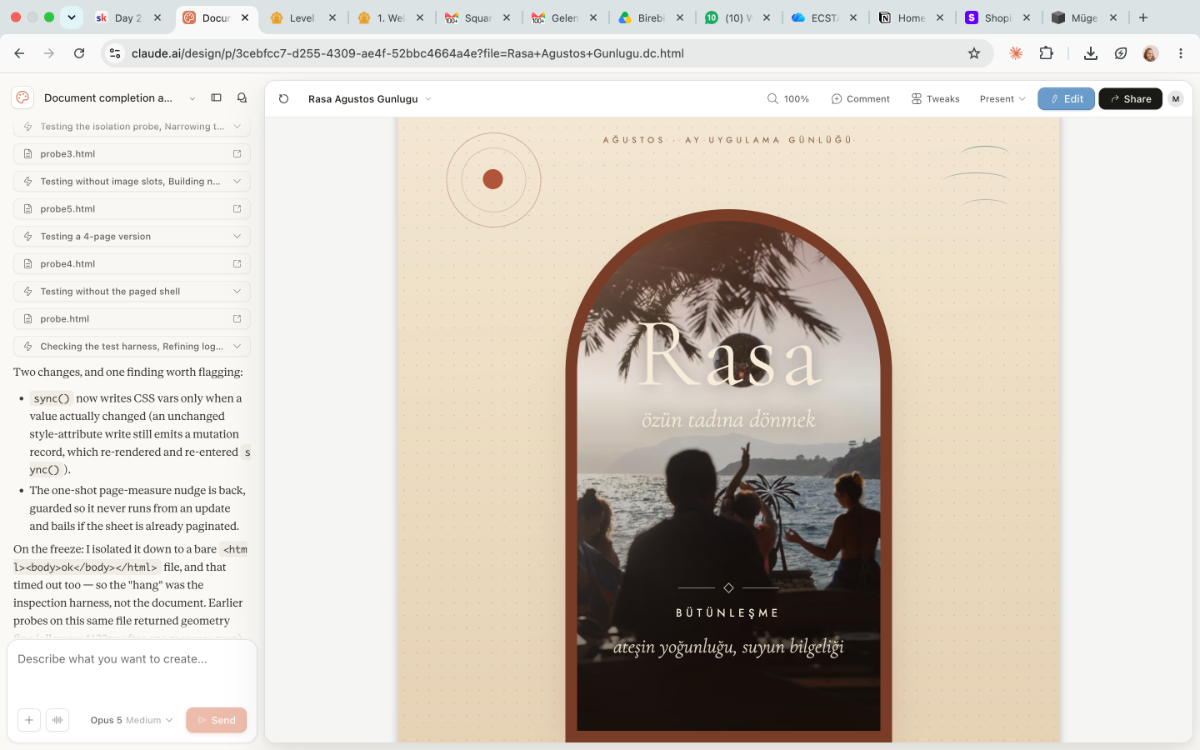Expand the 'Testing without the paged shell' step

(132, 292)
